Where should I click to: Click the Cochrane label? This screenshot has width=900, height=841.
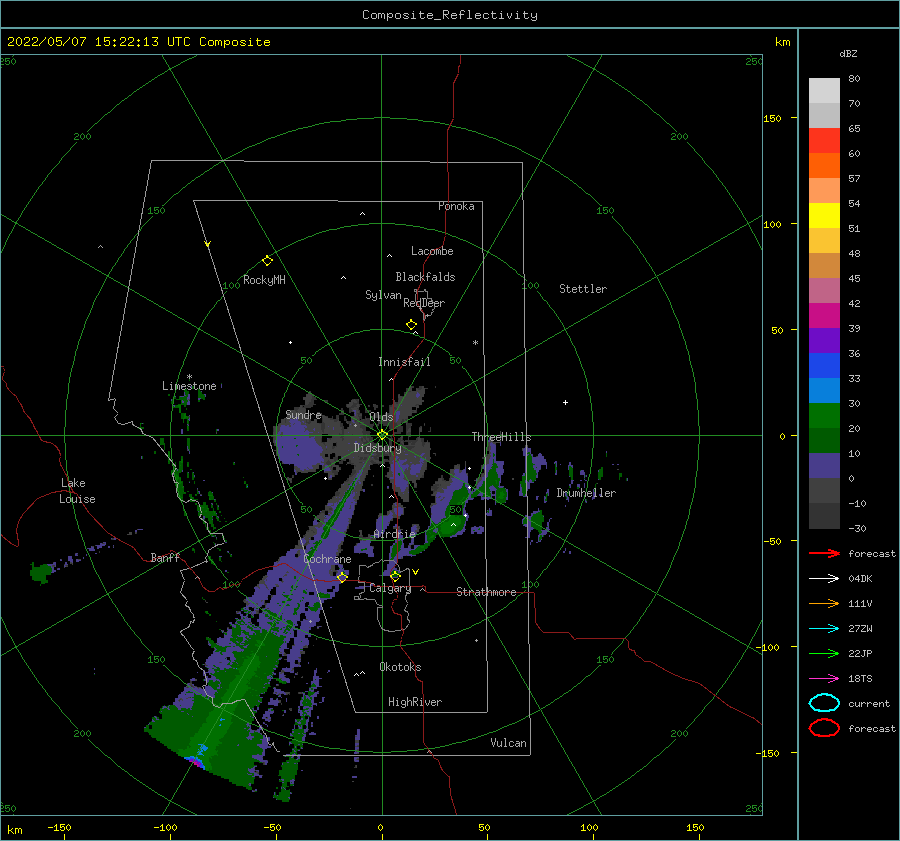tap(327, 559)
